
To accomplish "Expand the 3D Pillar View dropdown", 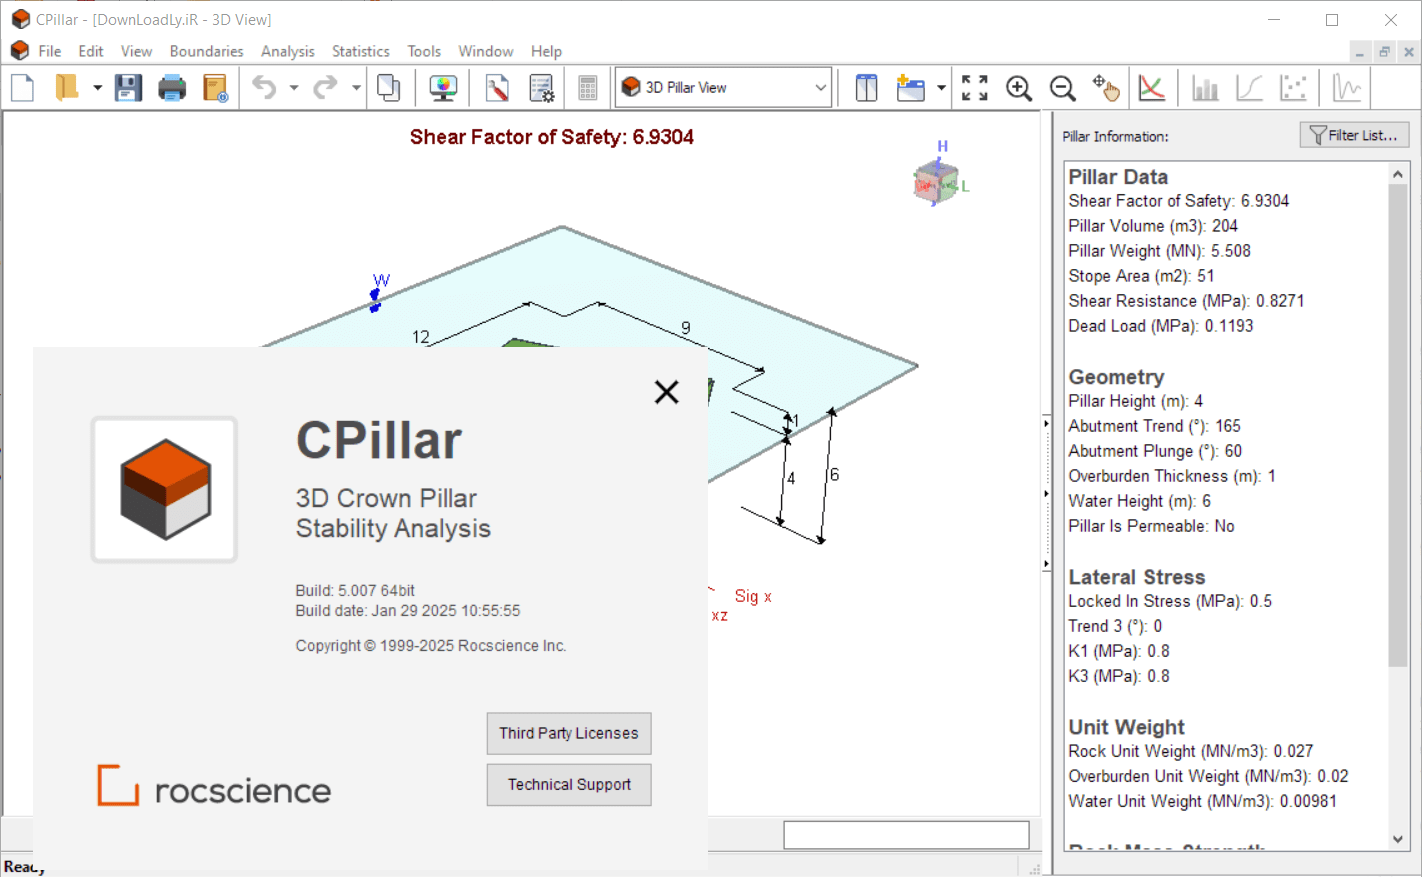I will click(820, 88).
